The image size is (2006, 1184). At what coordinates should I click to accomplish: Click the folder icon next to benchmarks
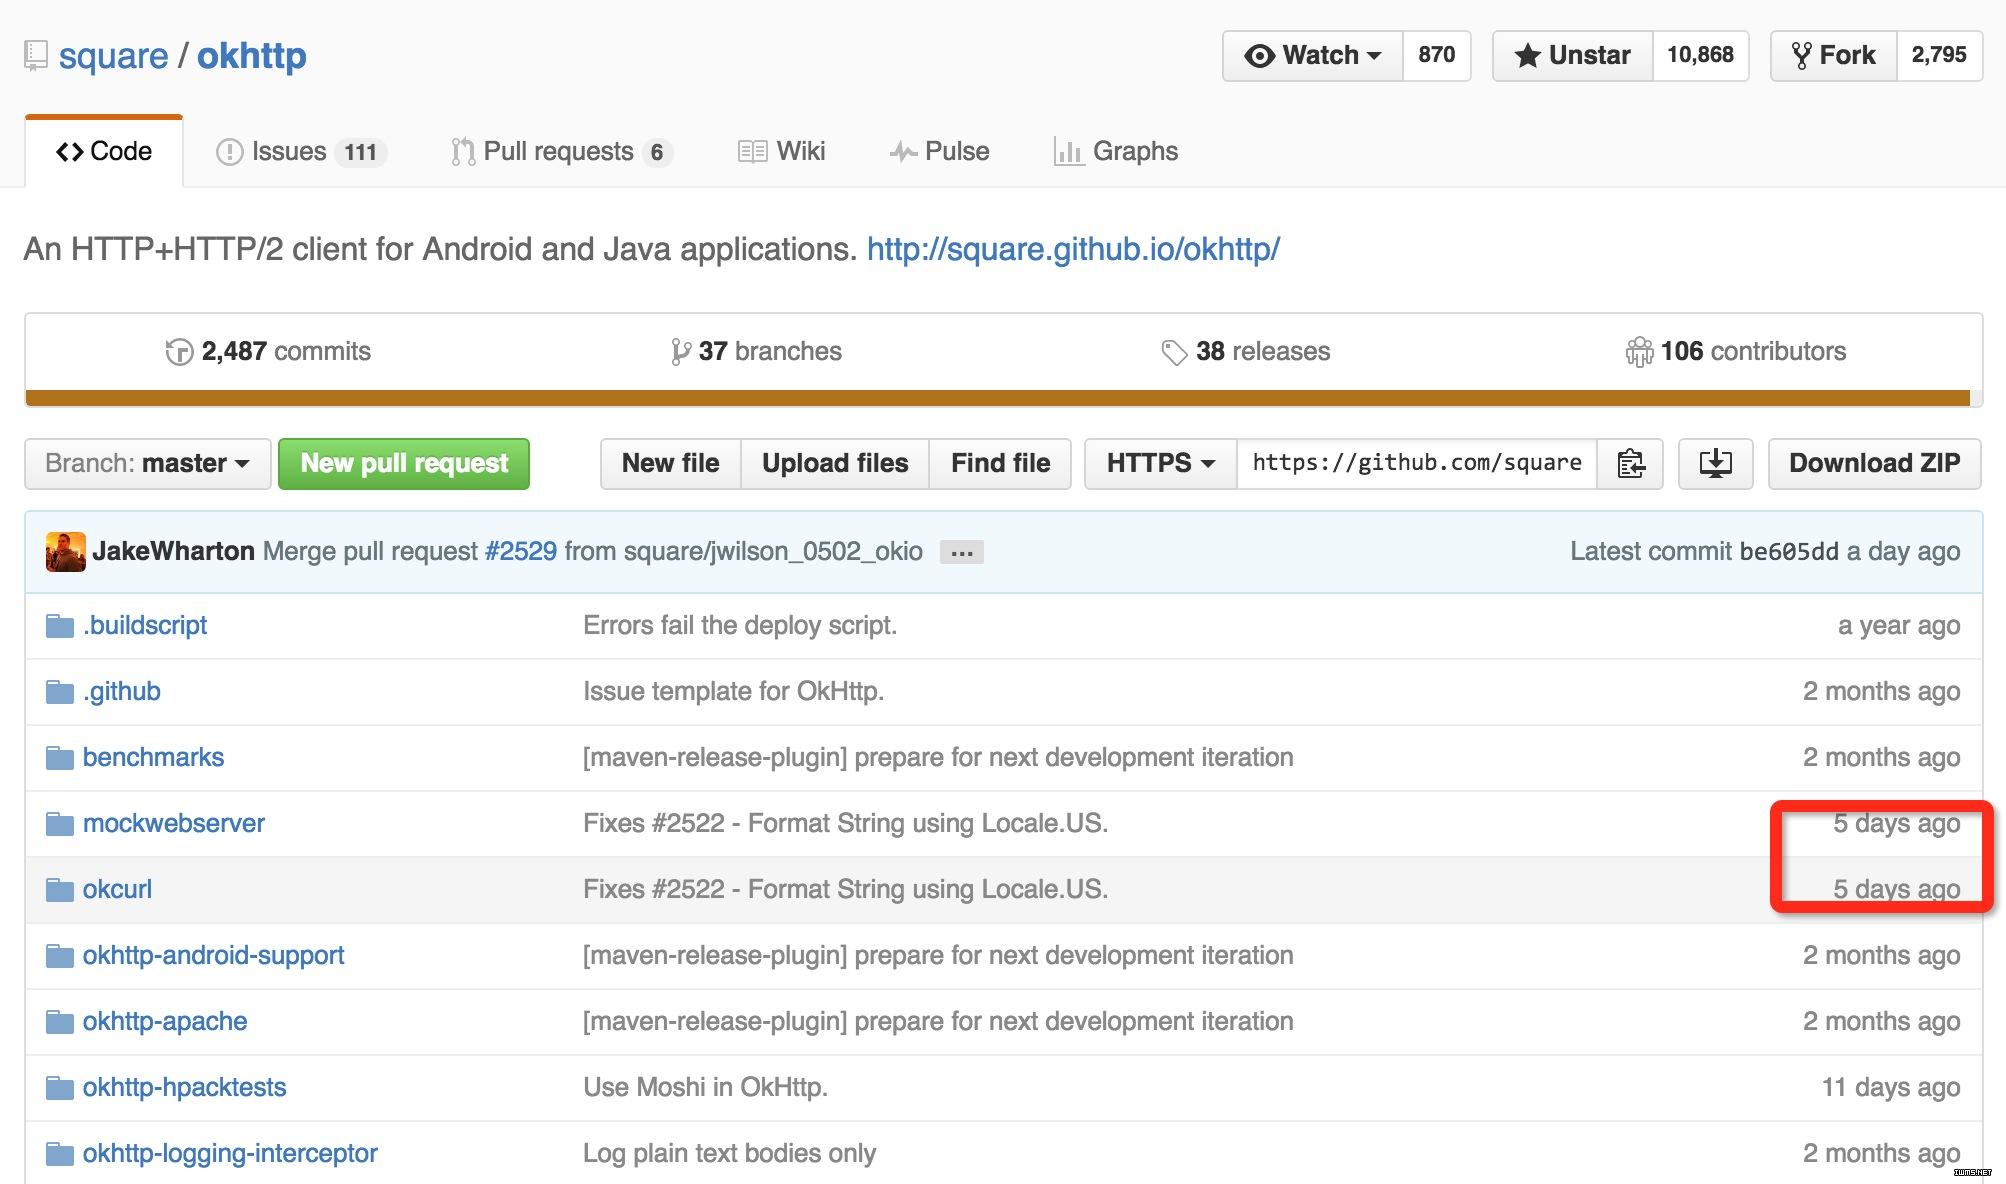click(60, 758)
